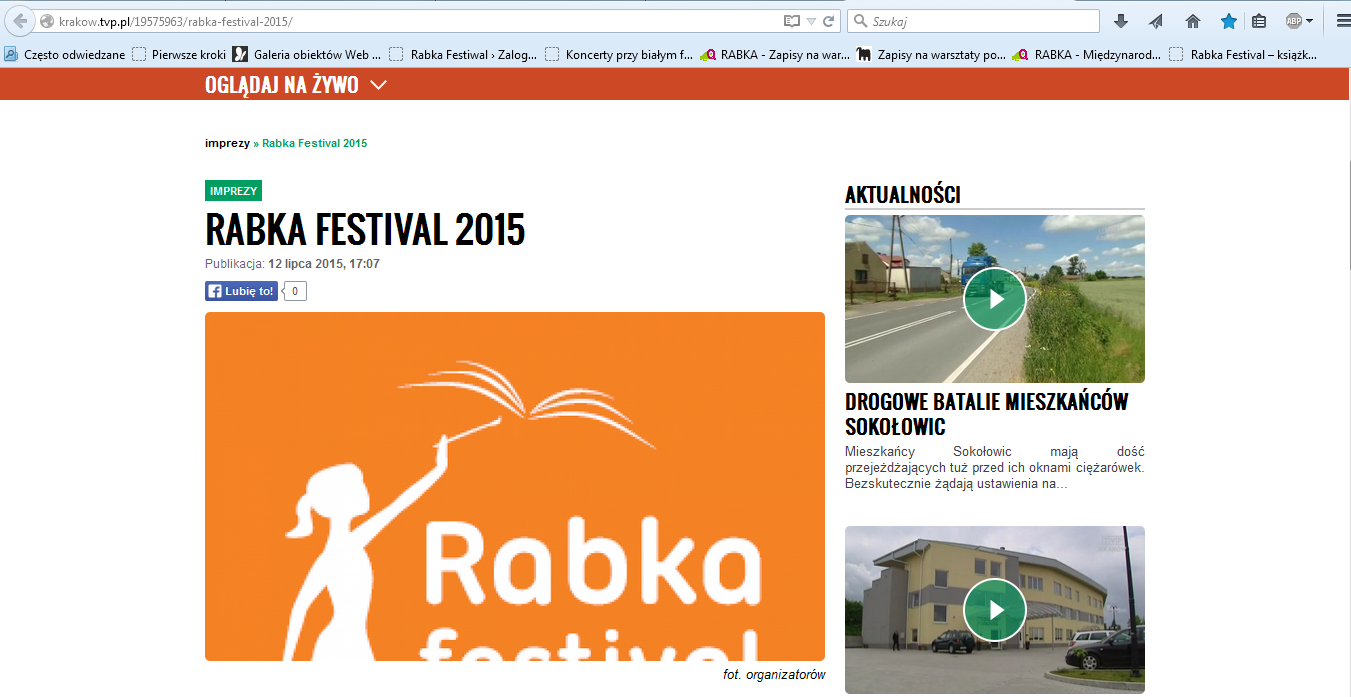
Task: Open reader view icon in address bar
Action: click(x=792, y=21)
